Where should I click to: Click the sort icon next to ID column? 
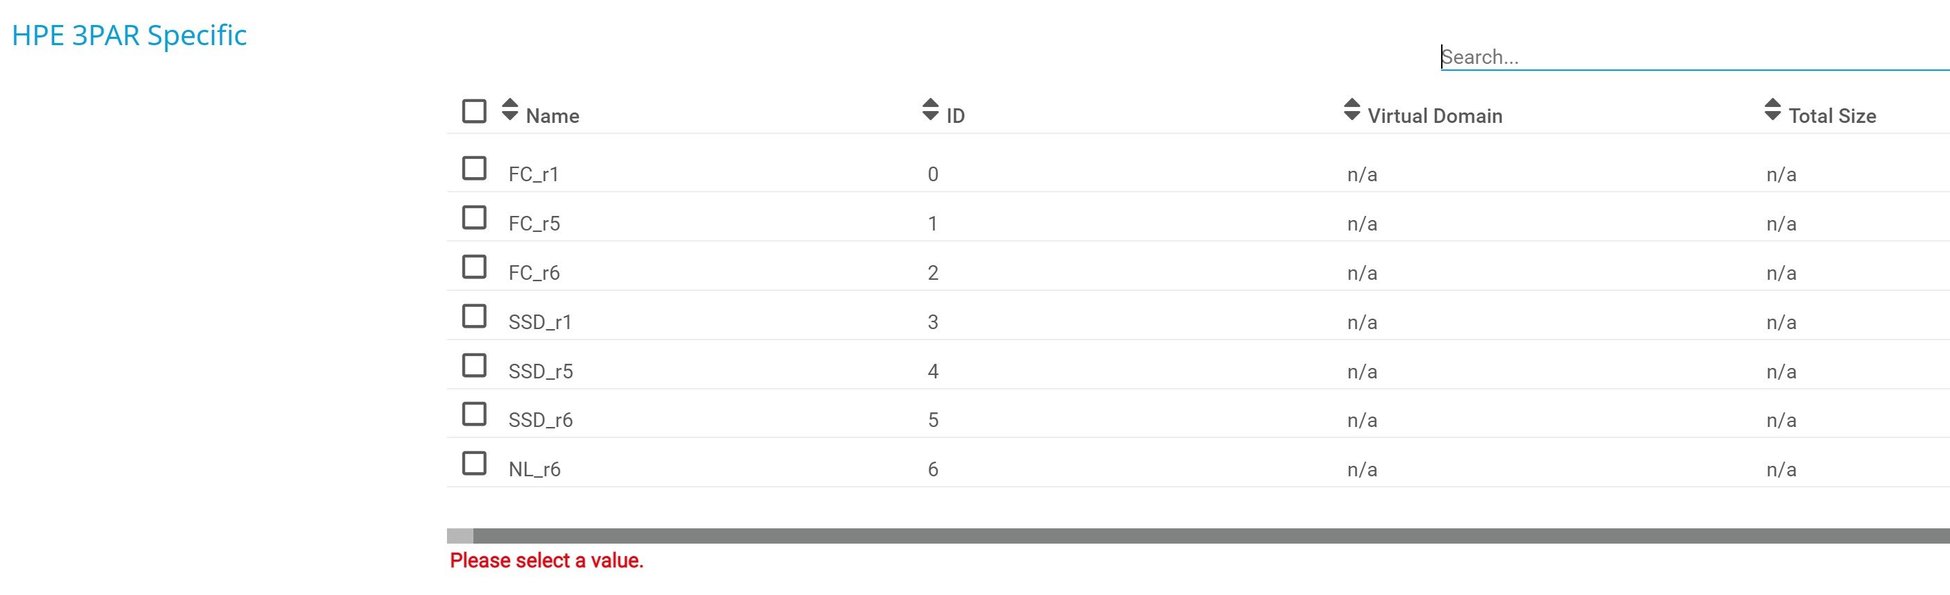(x=926, y=110)
